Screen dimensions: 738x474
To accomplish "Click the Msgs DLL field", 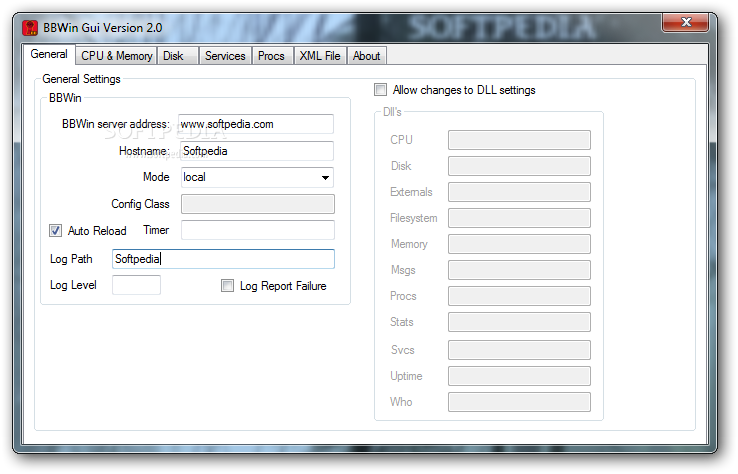I will pos(519,270).
